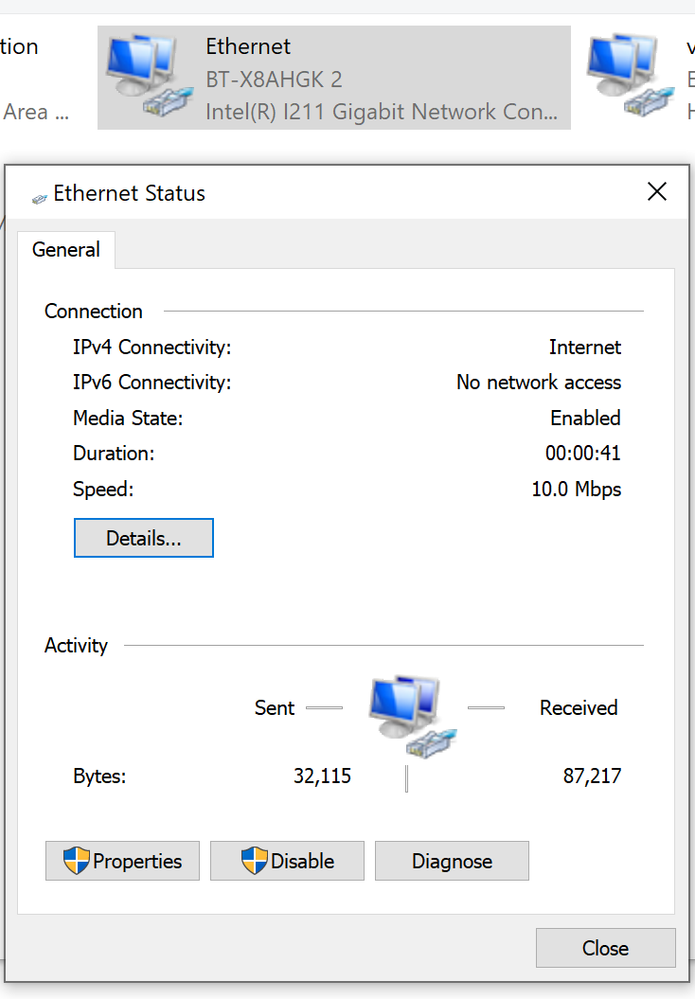
Task: Switch to the General tab
Action: pos(66,250)
